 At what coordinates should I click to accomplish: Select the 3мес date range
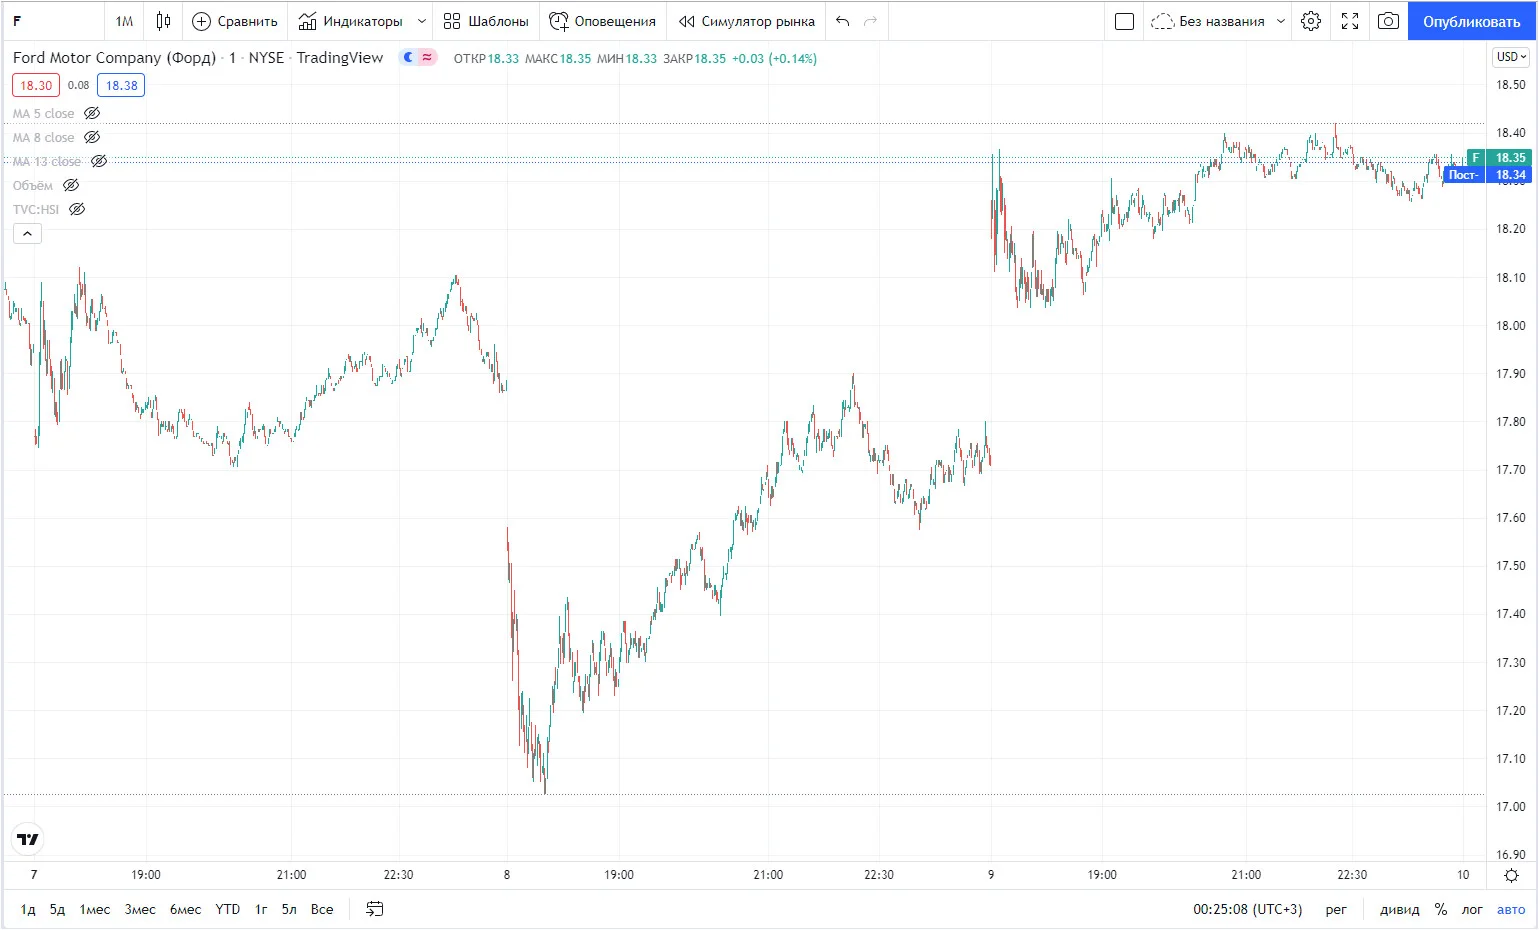point(140,909)
